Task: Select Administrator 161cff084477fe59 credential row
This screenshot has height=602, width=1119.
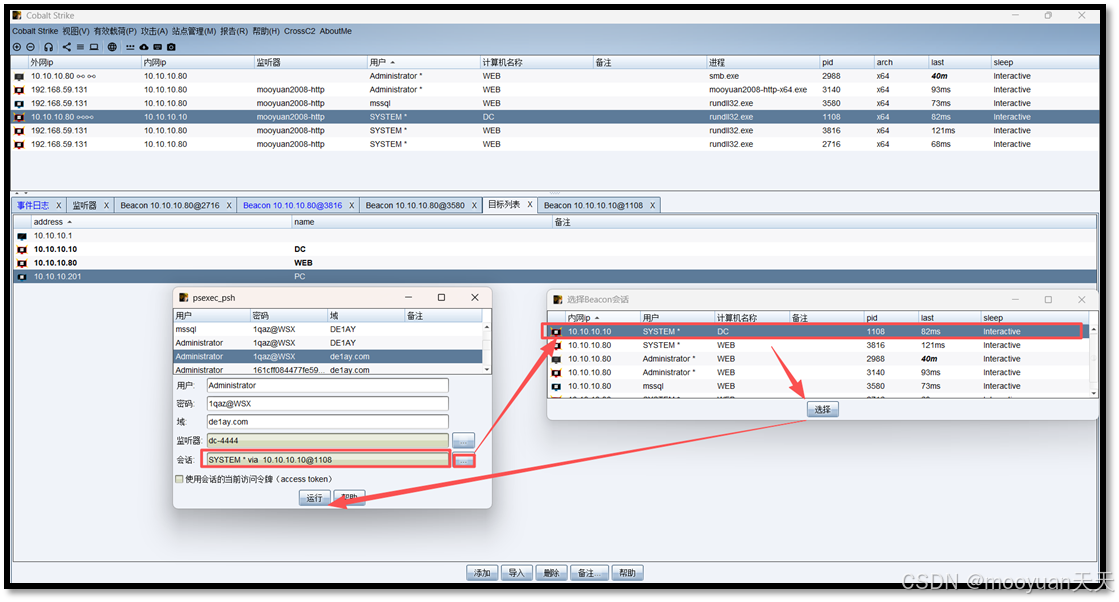Action: click(328, 370)
